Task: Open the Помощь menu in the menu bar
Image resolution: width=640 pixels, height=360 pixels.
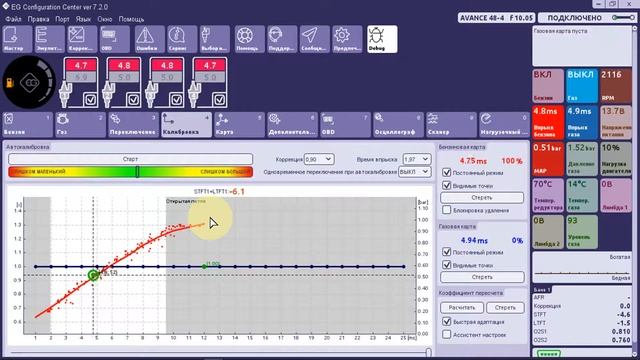Action: coord(131,19)
